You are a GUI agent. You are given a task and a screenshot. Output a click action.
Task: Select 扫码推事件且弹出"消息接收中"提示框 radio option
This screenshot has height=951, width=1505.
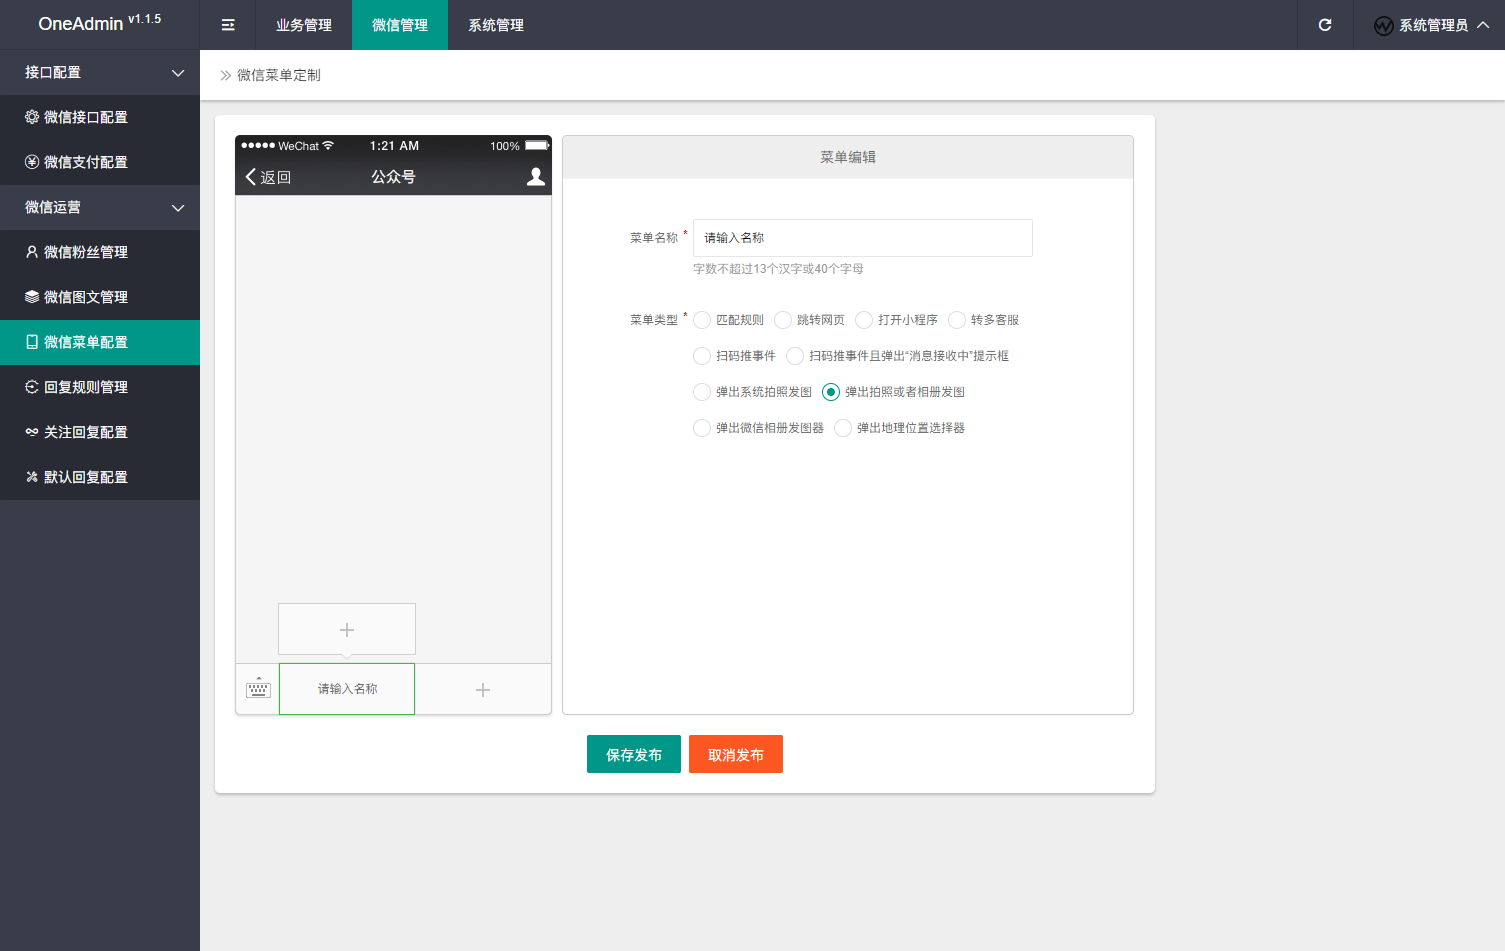[x=795, y=356]
